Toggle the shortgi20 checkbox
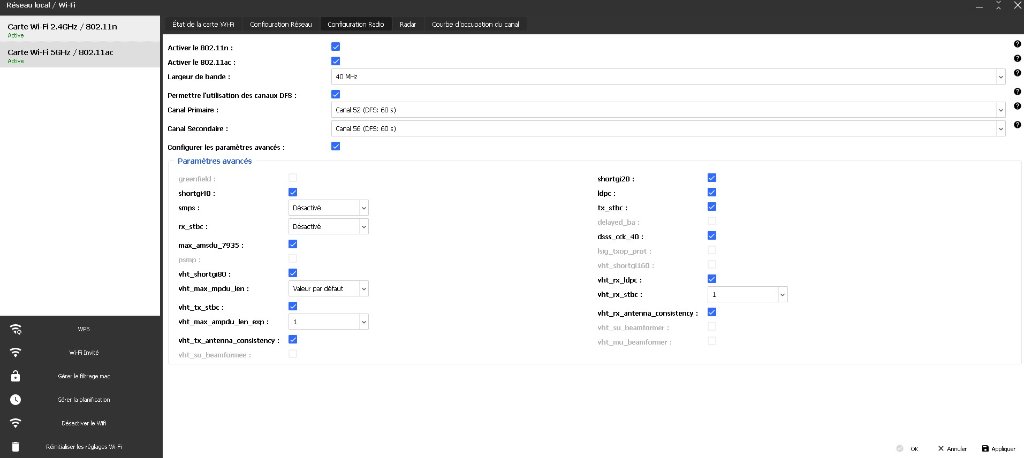 pos(712,178)
